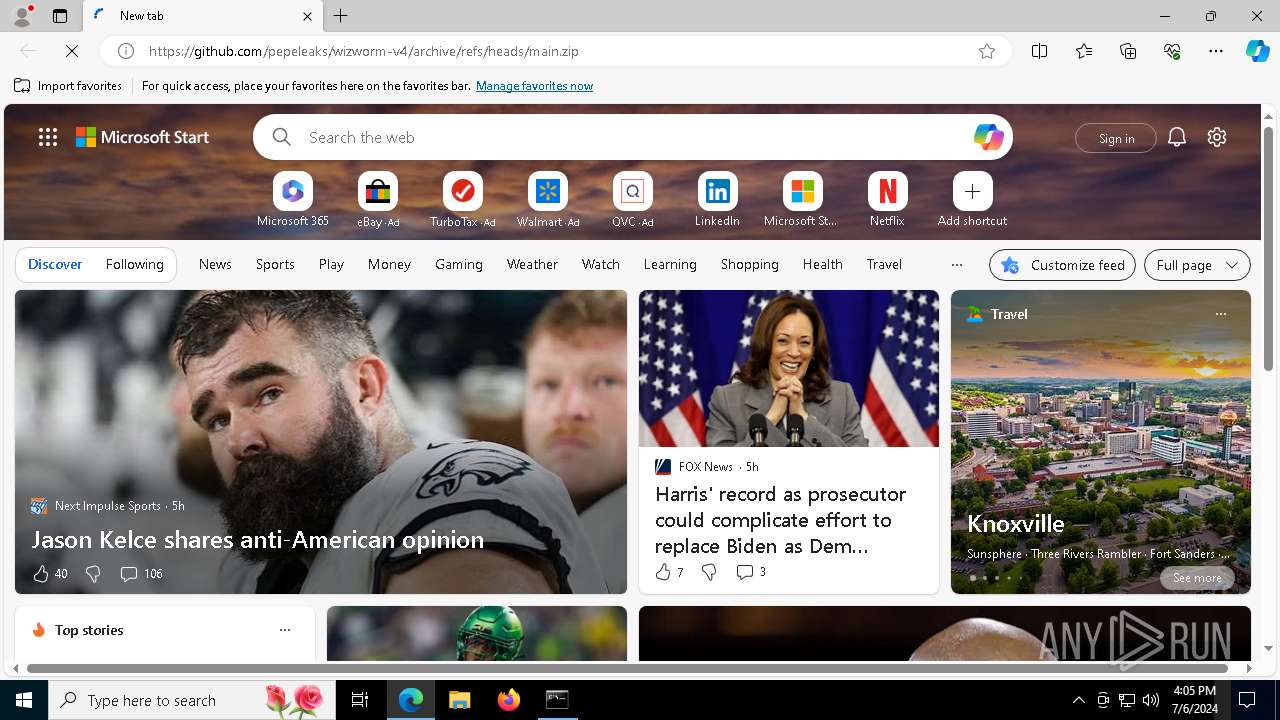This screenshot has width=1280, height=720.
Task: Click See more on Knoxville card
Action: click(1197, 578)
